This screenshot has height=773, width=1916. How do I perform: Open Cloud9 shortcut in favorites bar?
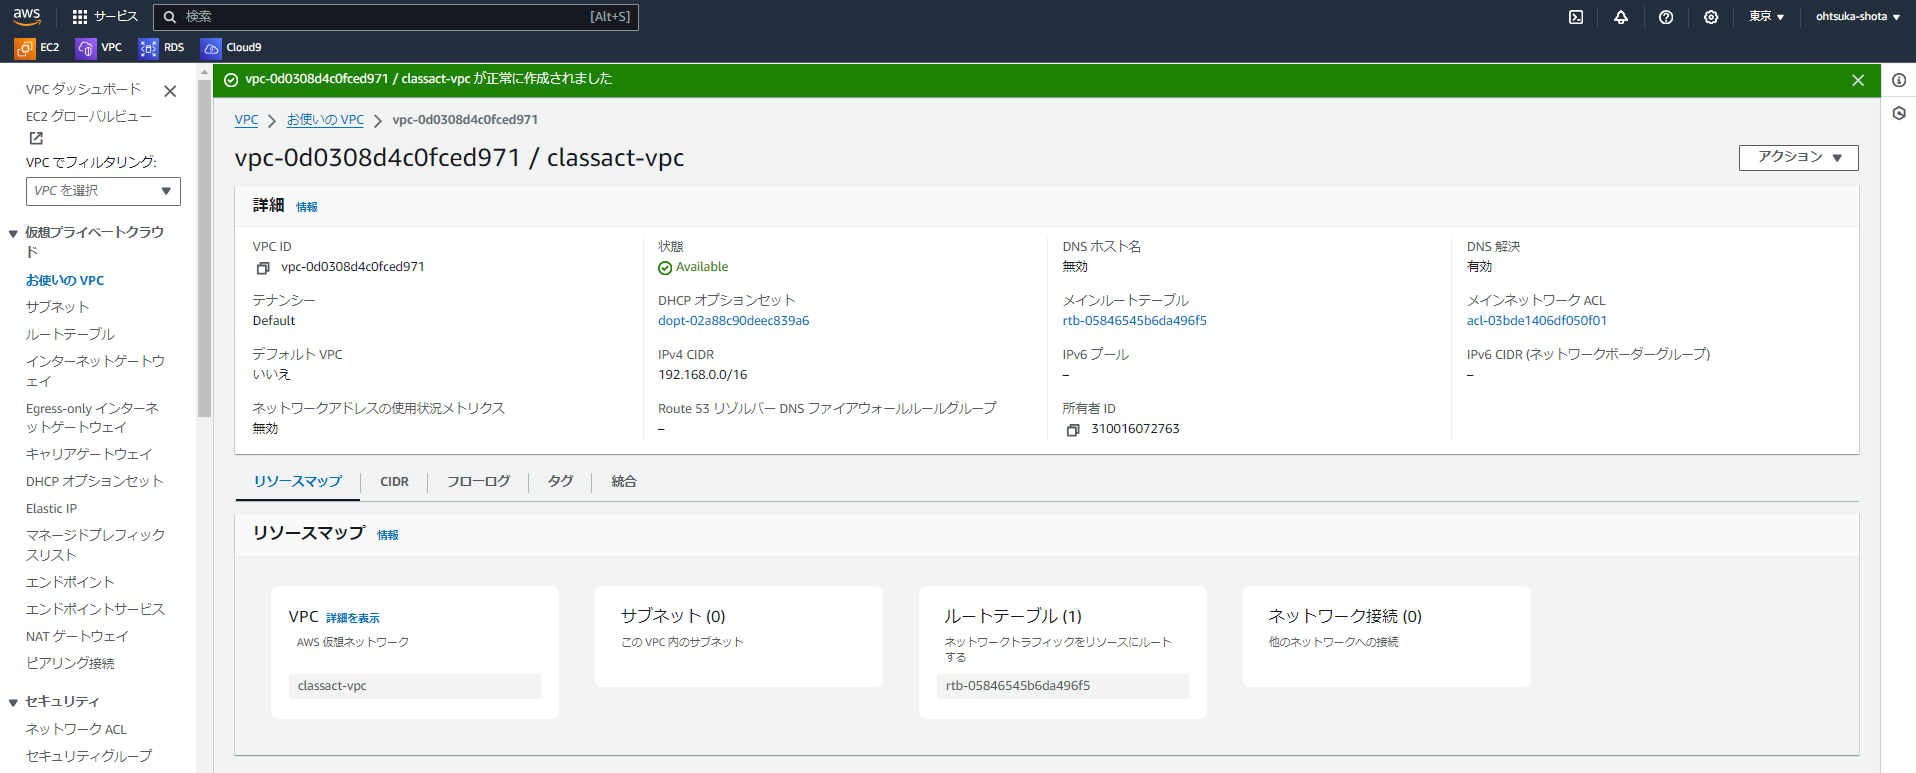tap(232, 47)
